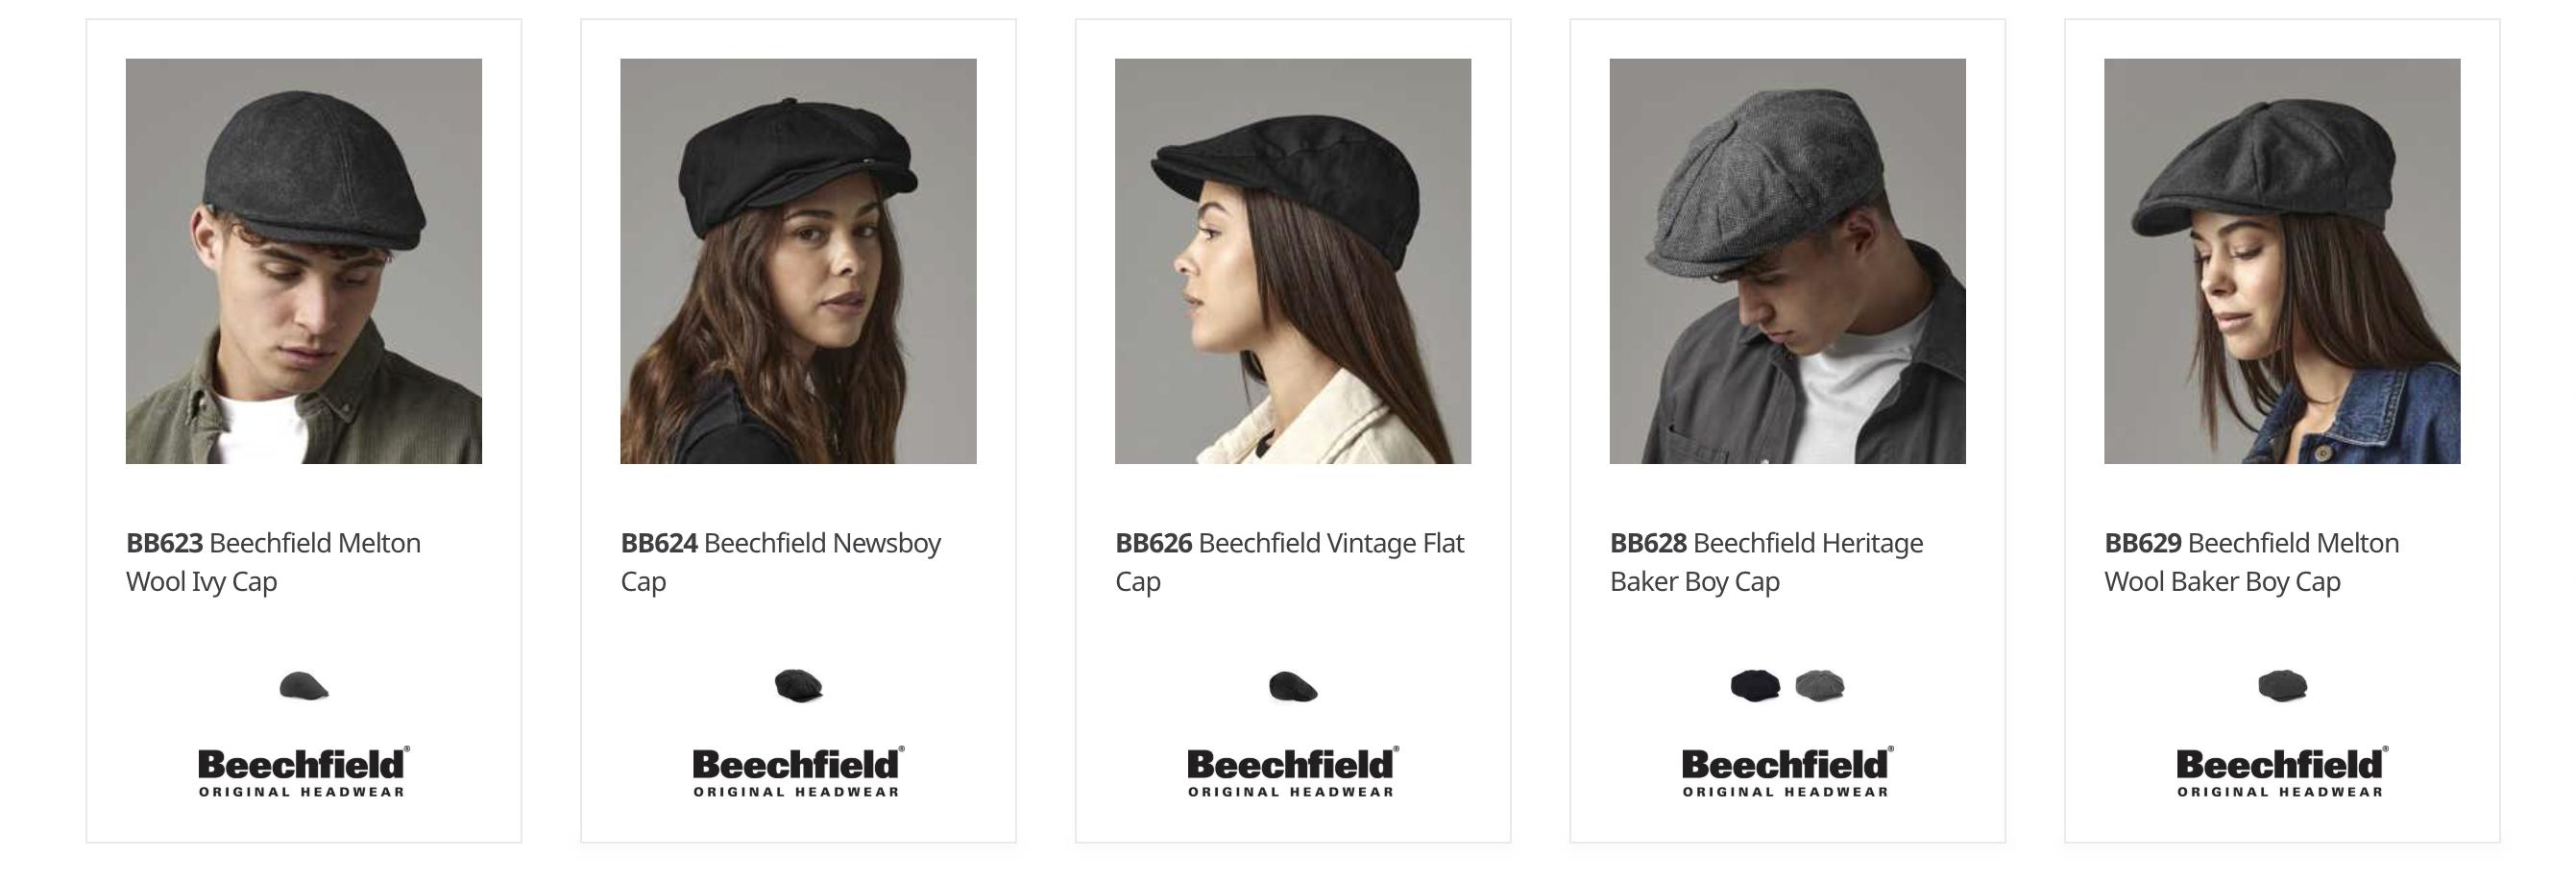Pick the black swatch for BB626 Vintage Flat Cap
Viewport: 2576px width, 882px height.
click(1293, 686)
